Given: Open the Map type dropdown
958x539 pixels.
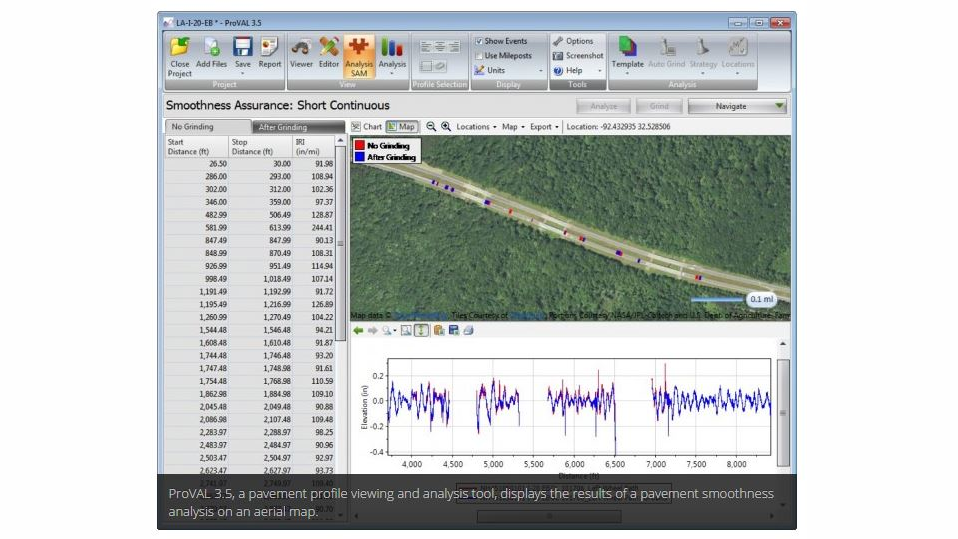Looking at the screenshot, I should 513,126.
